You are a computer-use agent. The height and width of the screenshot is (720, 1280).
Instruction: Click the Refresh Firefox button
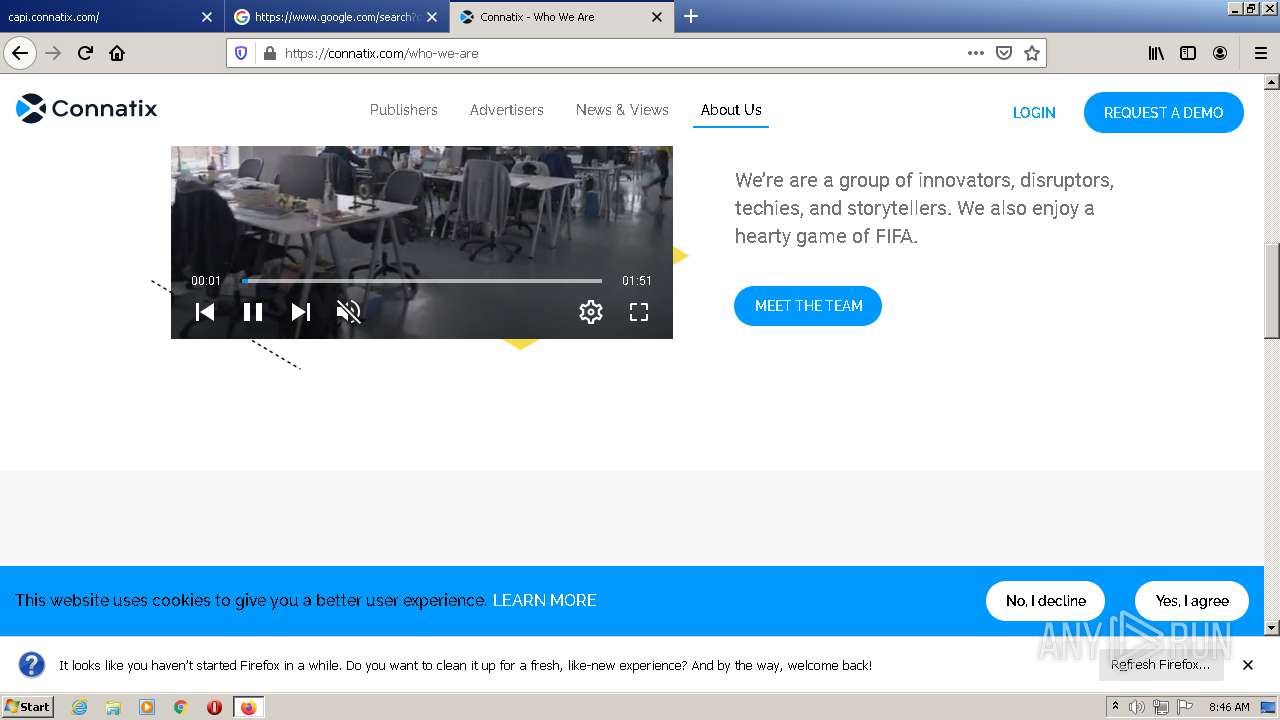(1161, 665)
